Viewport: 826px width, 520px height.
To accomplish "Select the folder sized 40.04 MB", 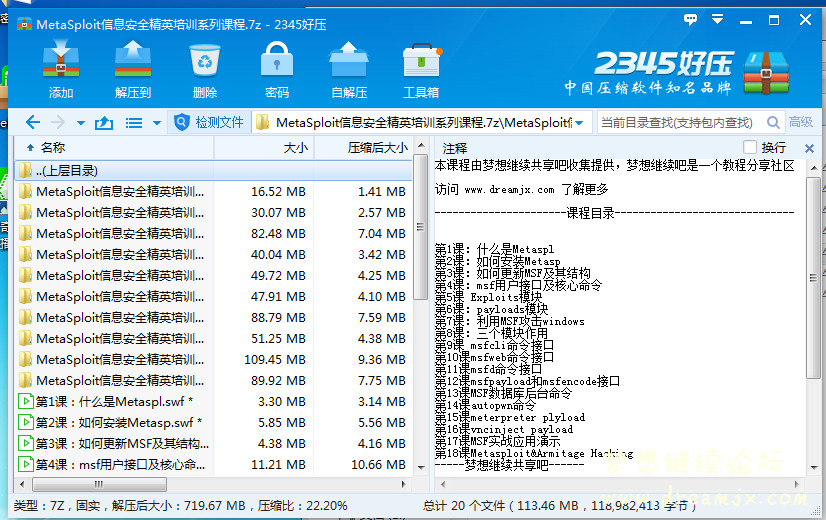I will tap(213, 254).
